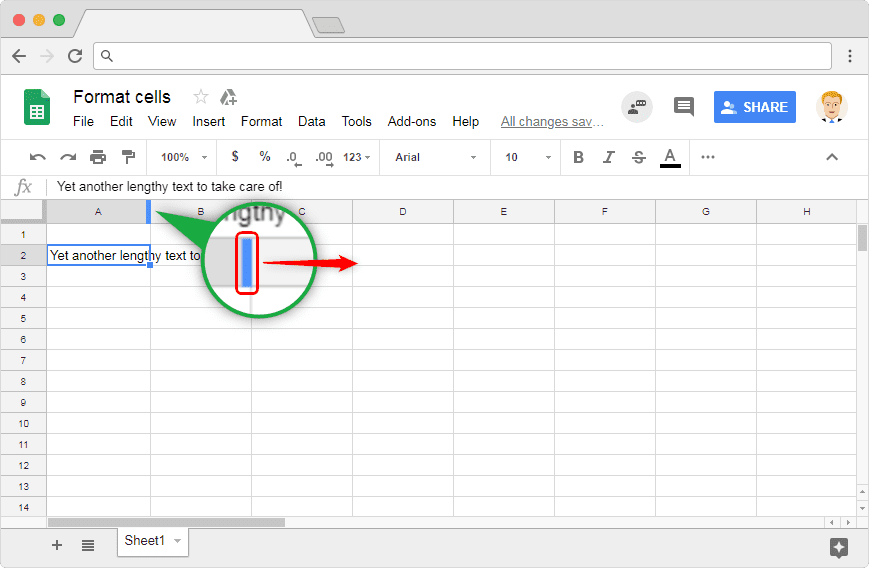Open the Arial font dropdown
Image resolution: width=869 pixels, height=568 pixels.
[436, 157]
